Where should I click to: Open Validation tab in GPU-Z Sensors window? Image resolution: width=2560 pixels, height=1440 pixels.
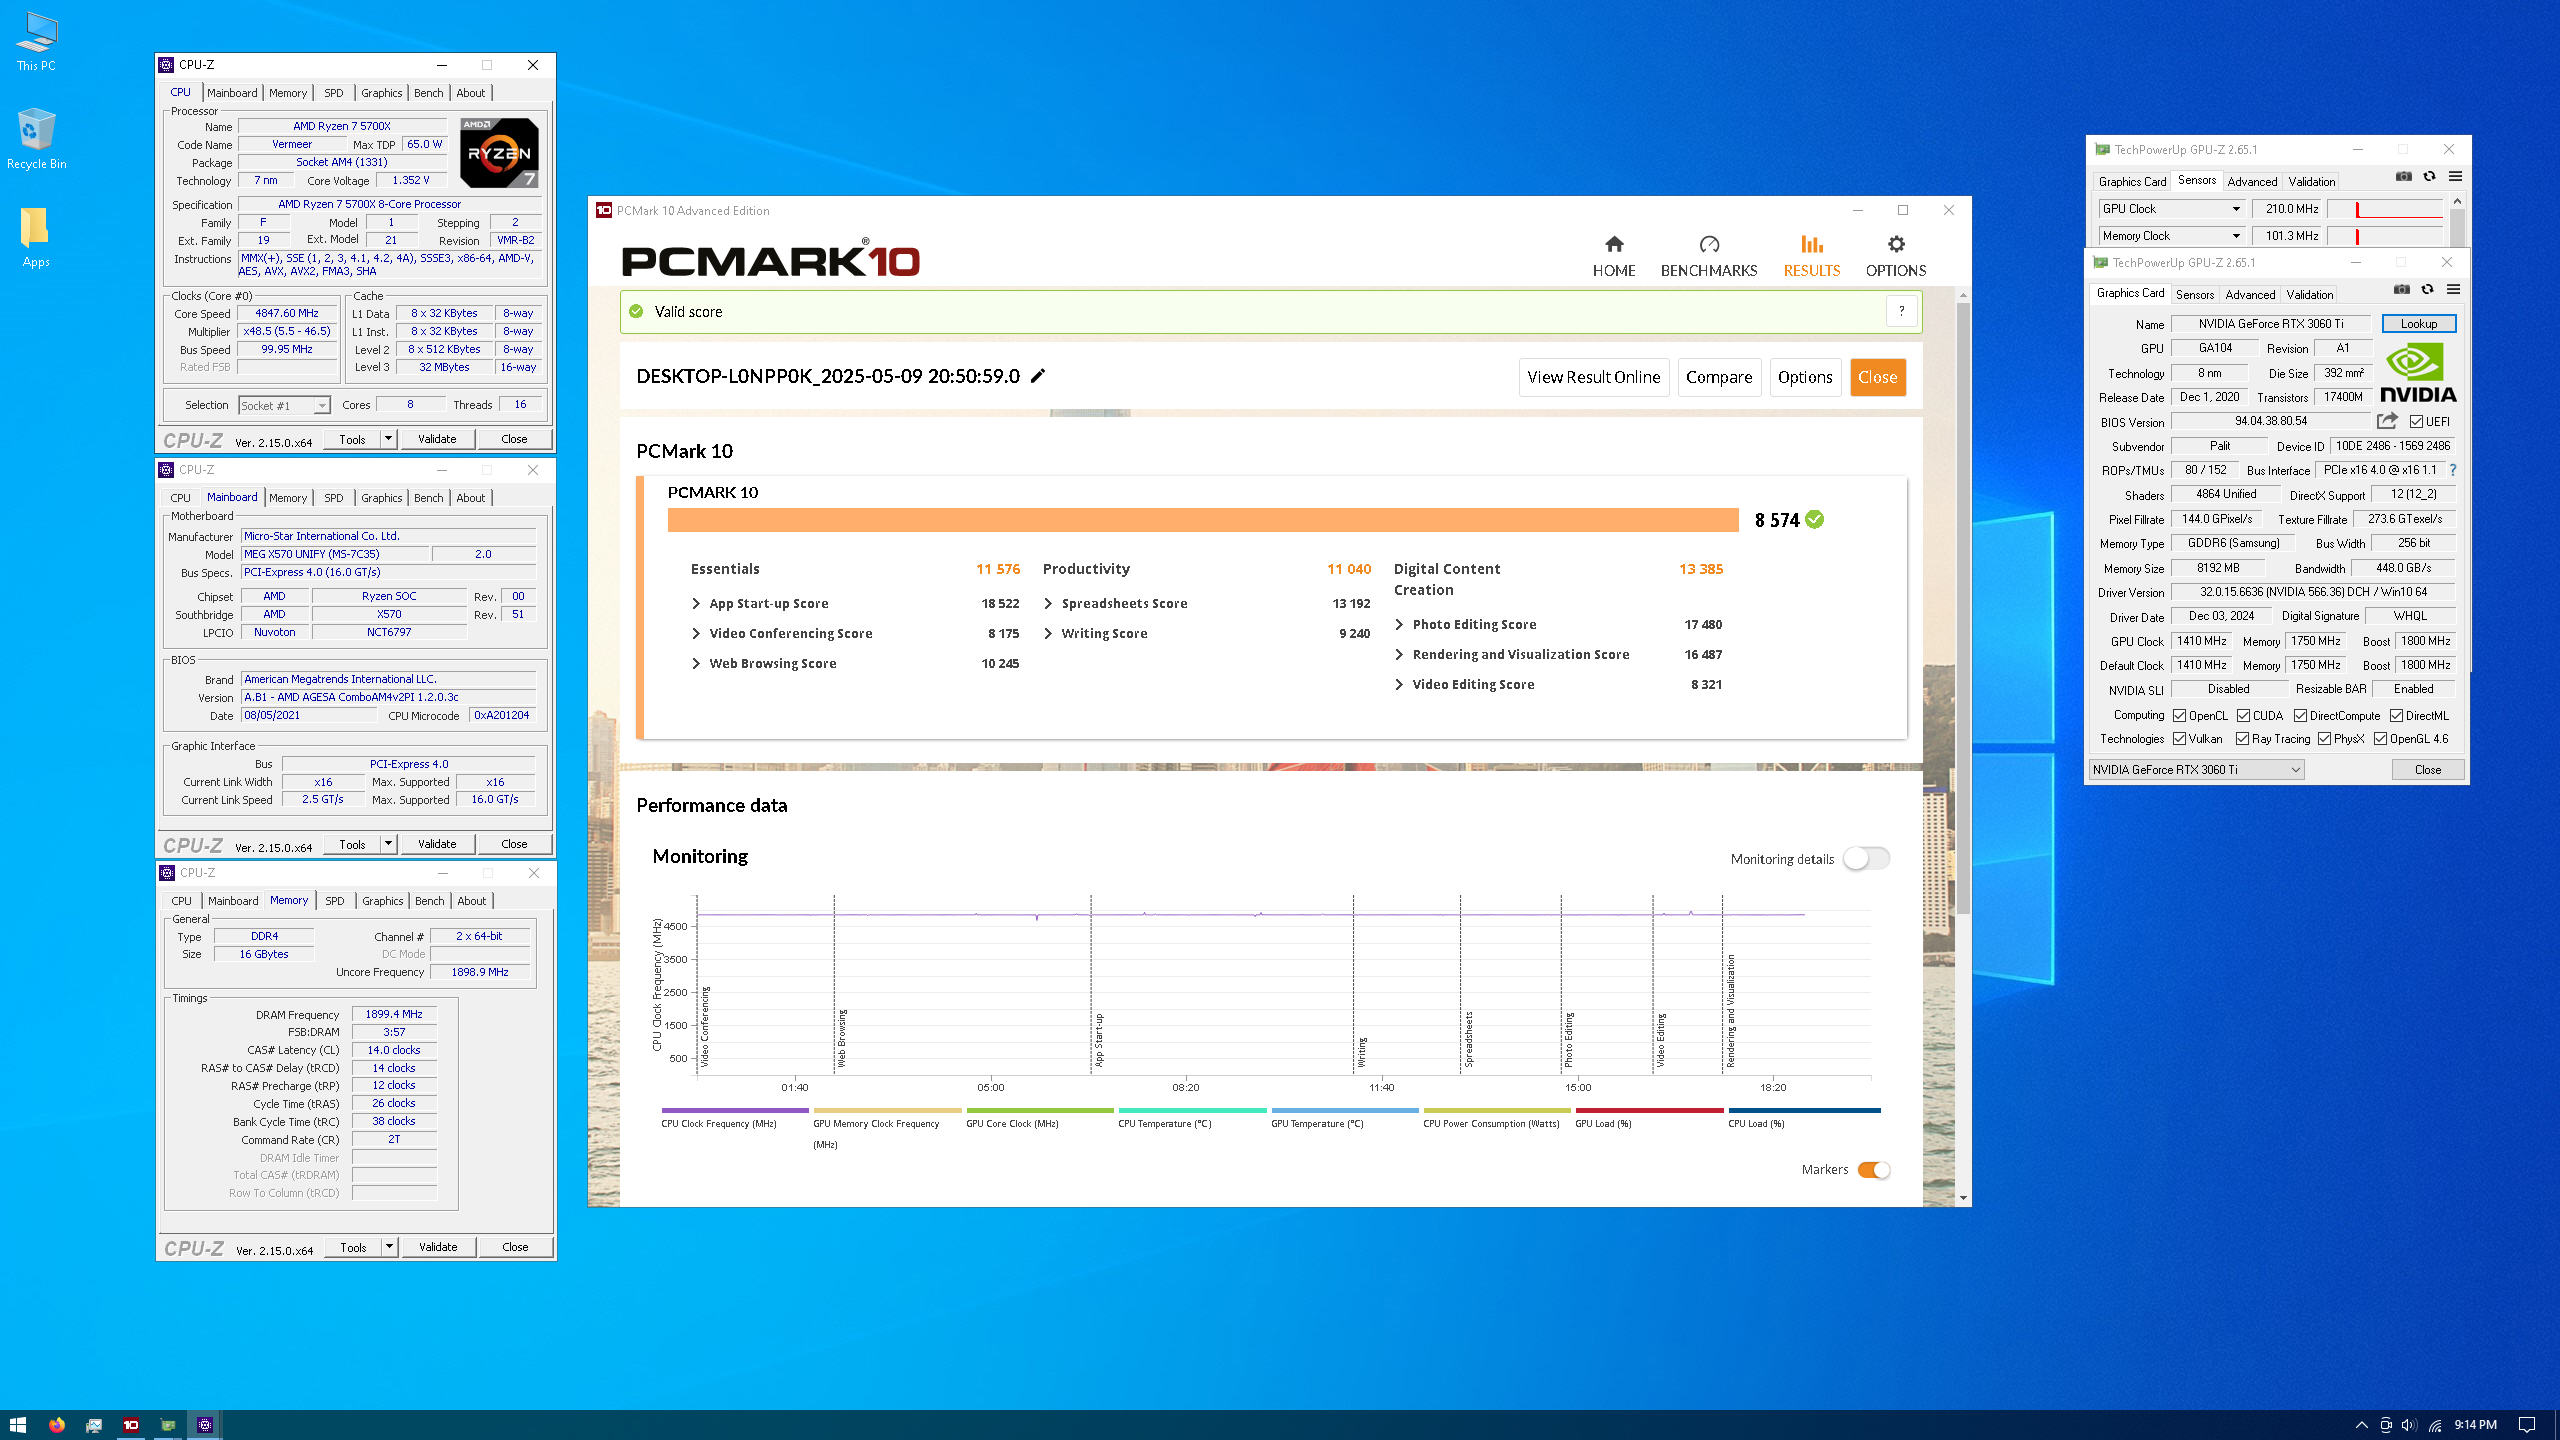coord(2312,182)
